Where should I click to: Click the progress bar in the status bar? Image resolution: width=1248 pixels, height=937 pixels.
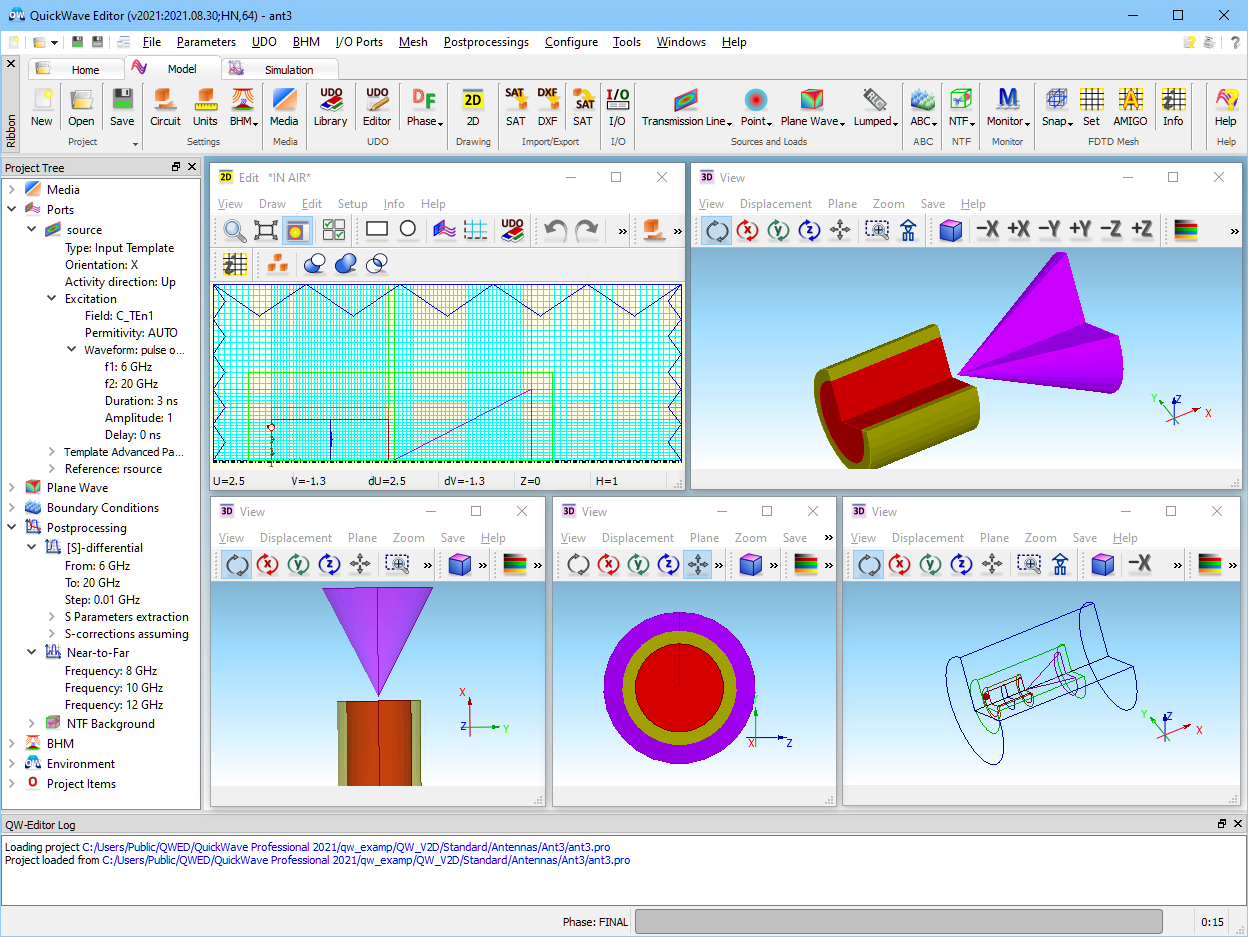tap(899, 921)
